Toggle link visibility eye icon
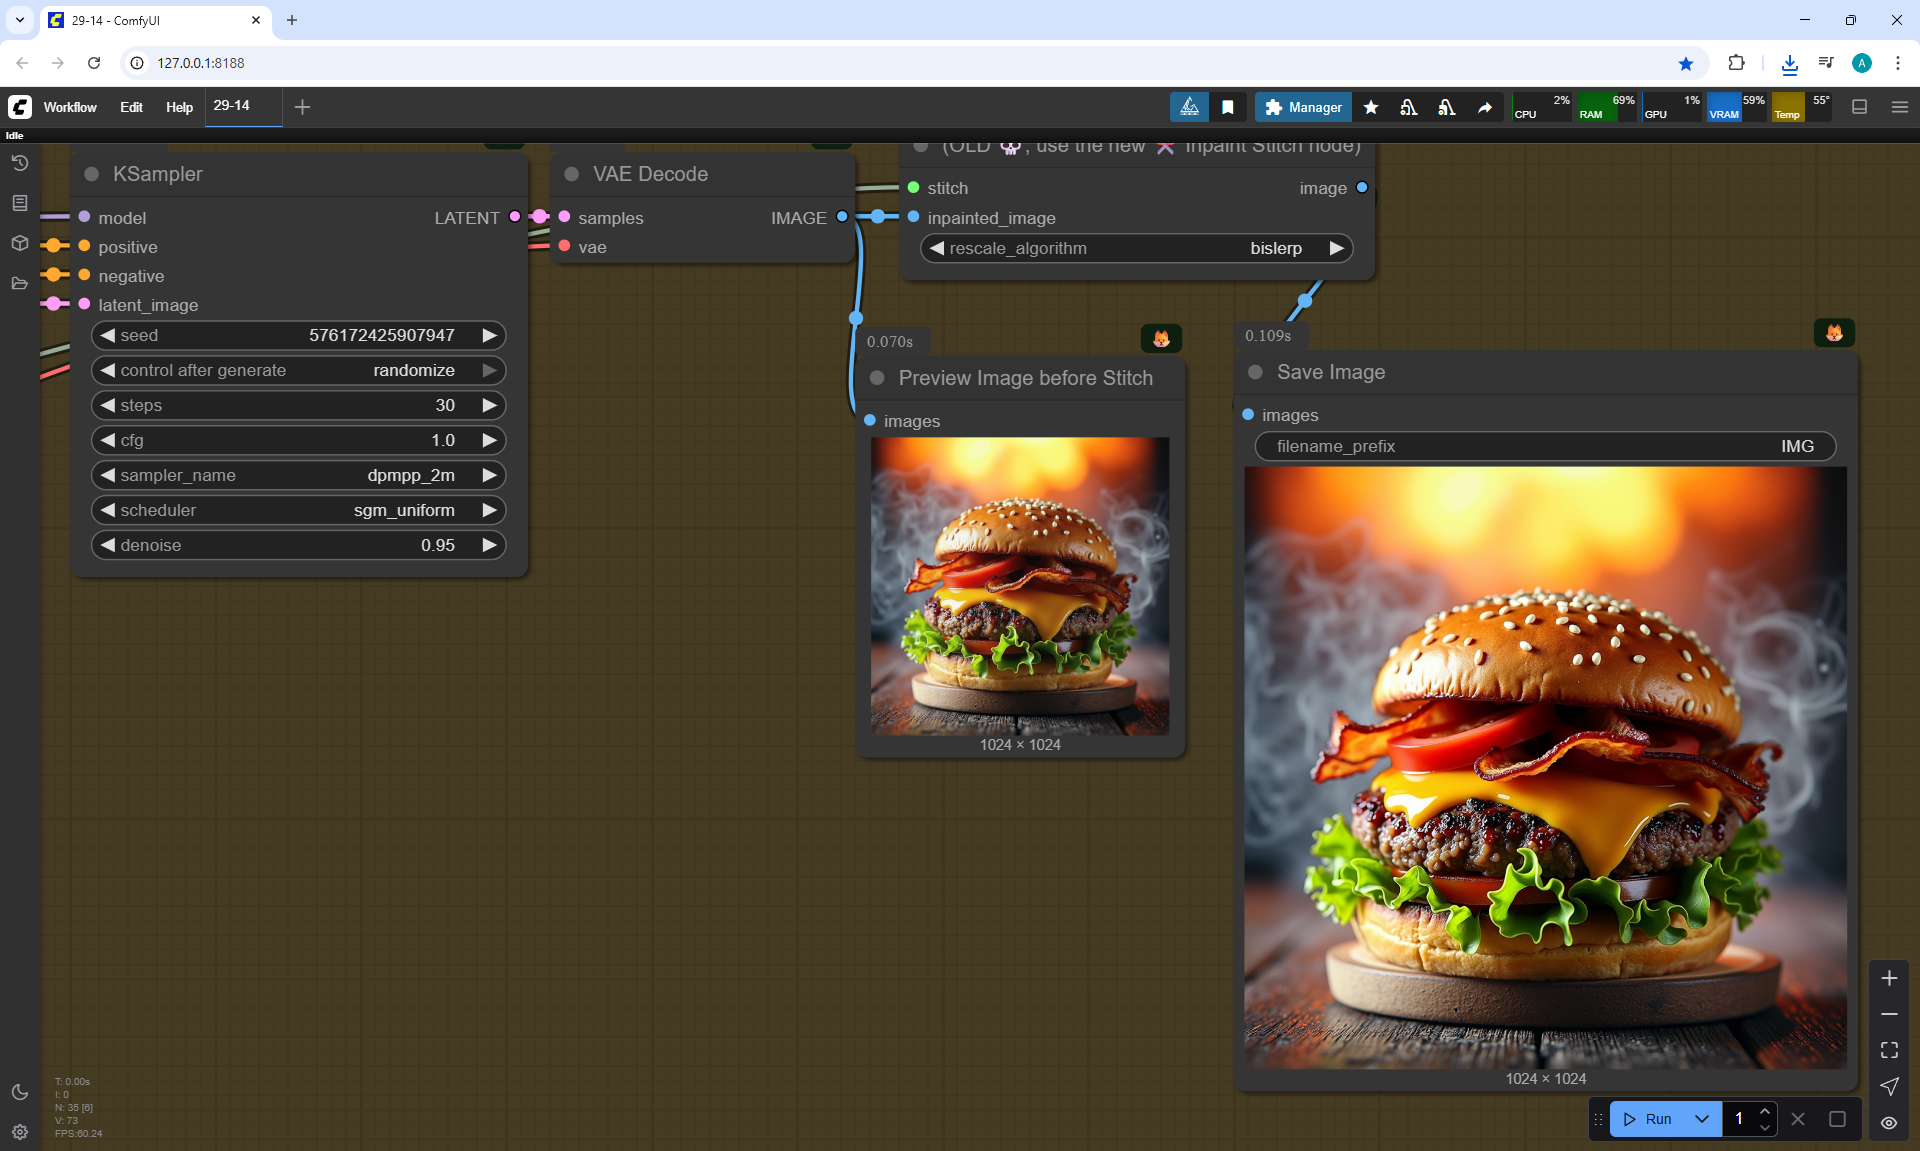The width and height of the screenshot is (1920, 1151). (1888, 1122)
